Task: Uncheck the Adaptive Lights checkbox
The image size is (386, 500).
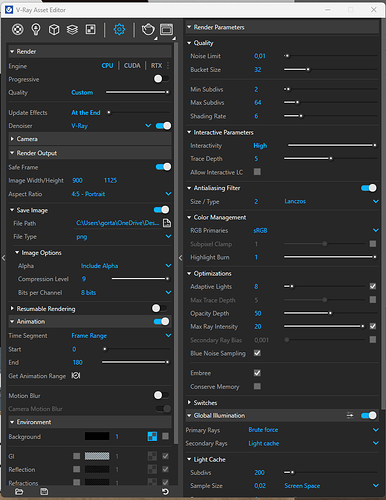Action: tap(373, 286)
